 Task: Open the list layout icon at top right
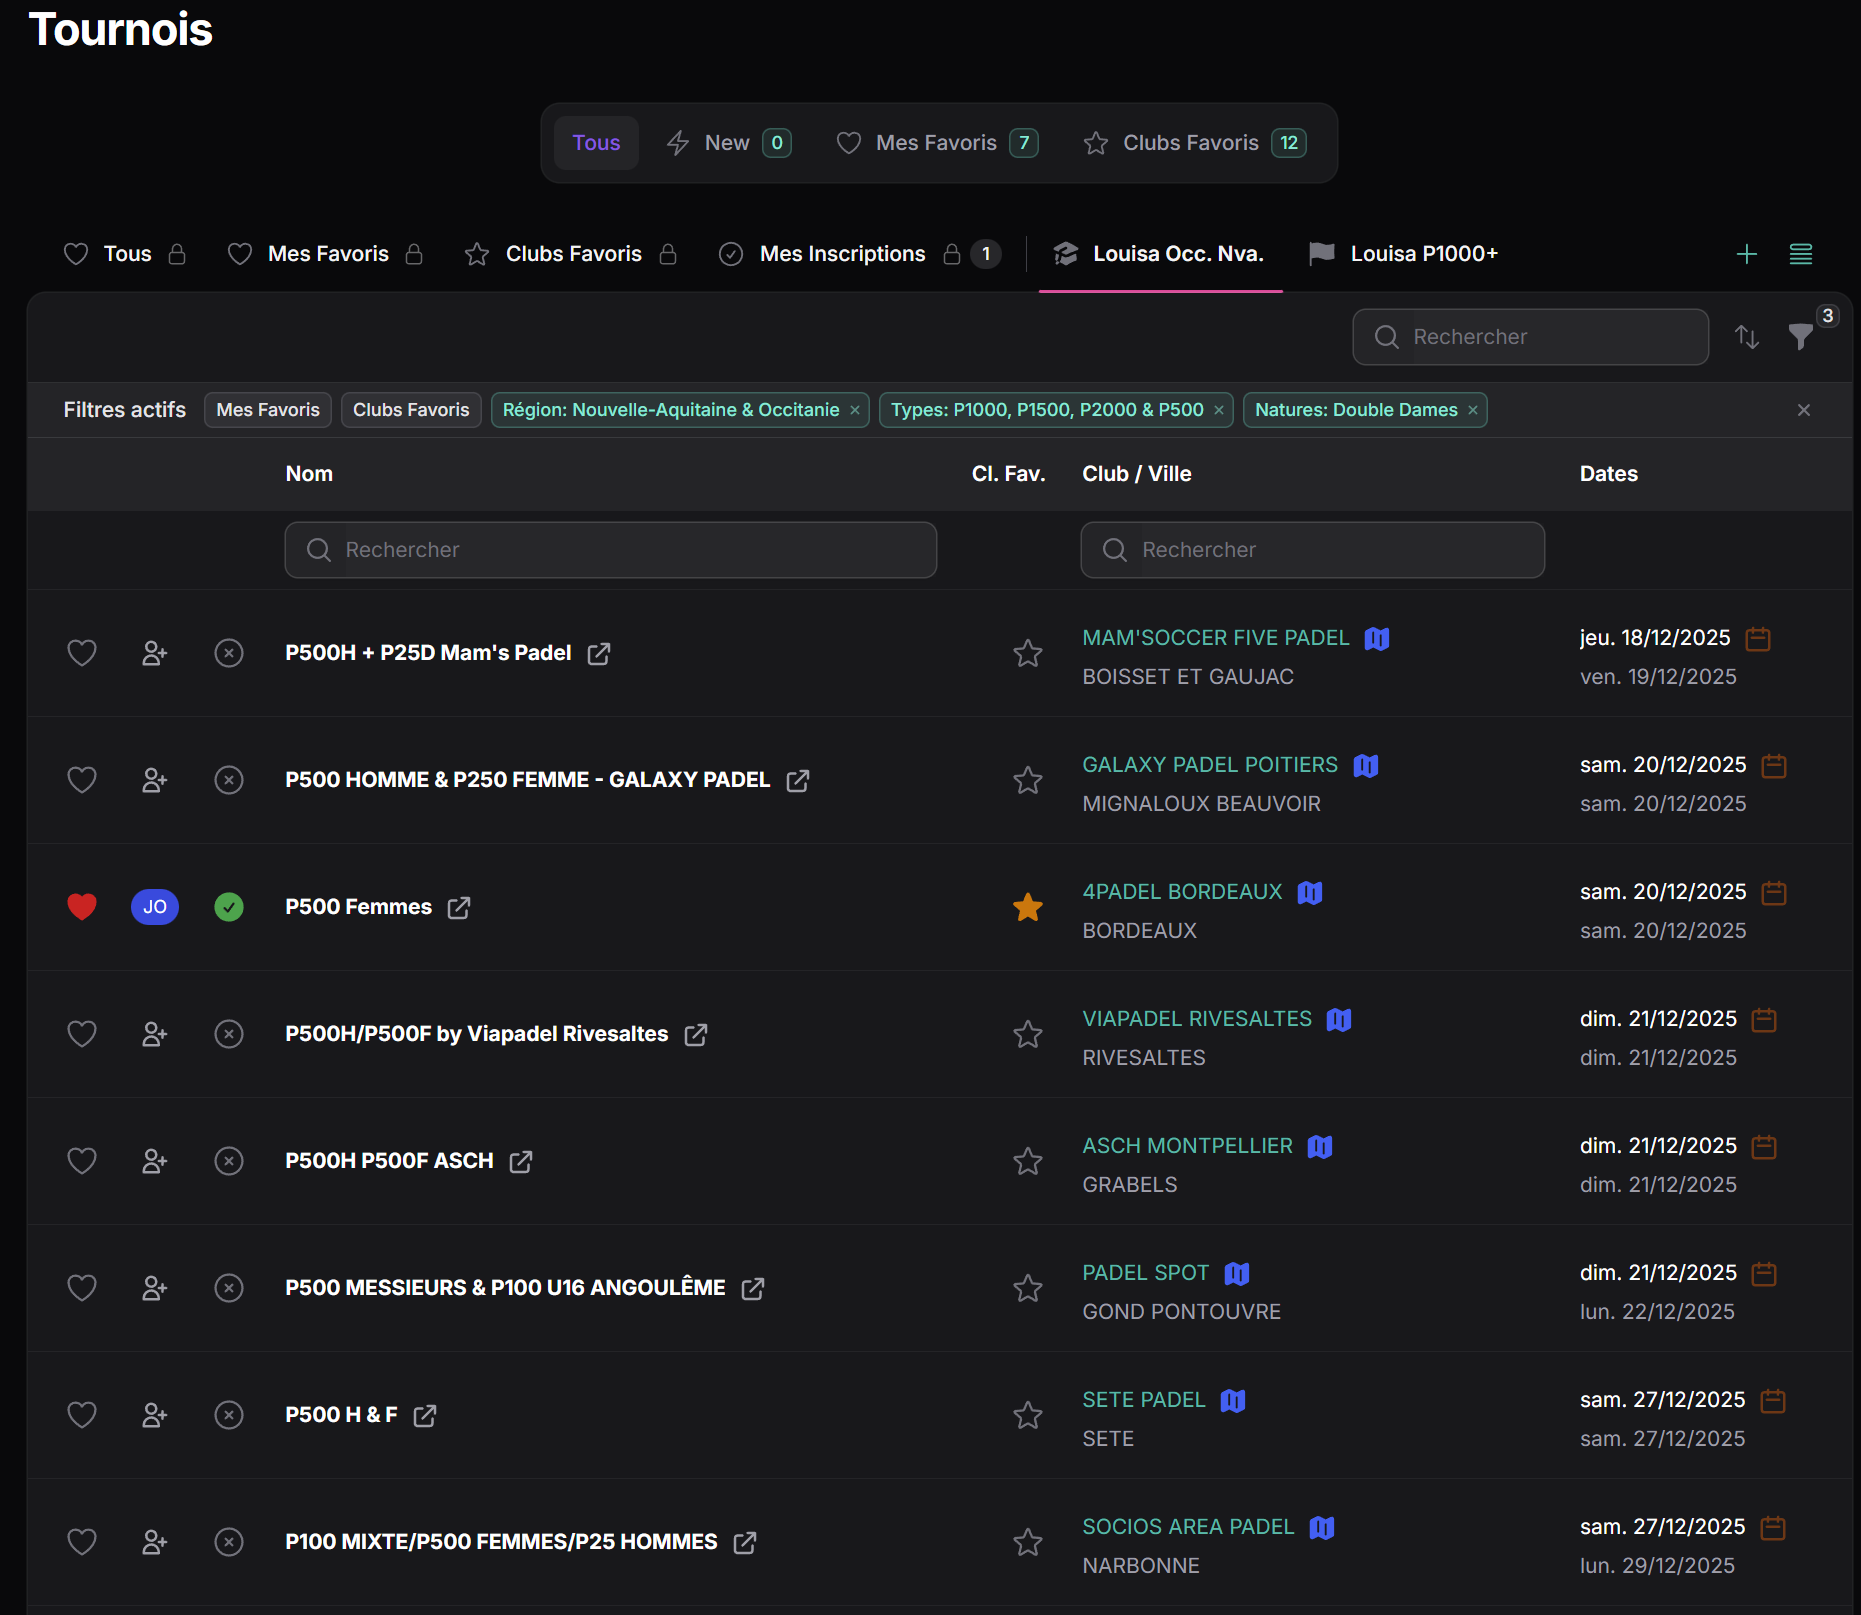[1800, 254]
